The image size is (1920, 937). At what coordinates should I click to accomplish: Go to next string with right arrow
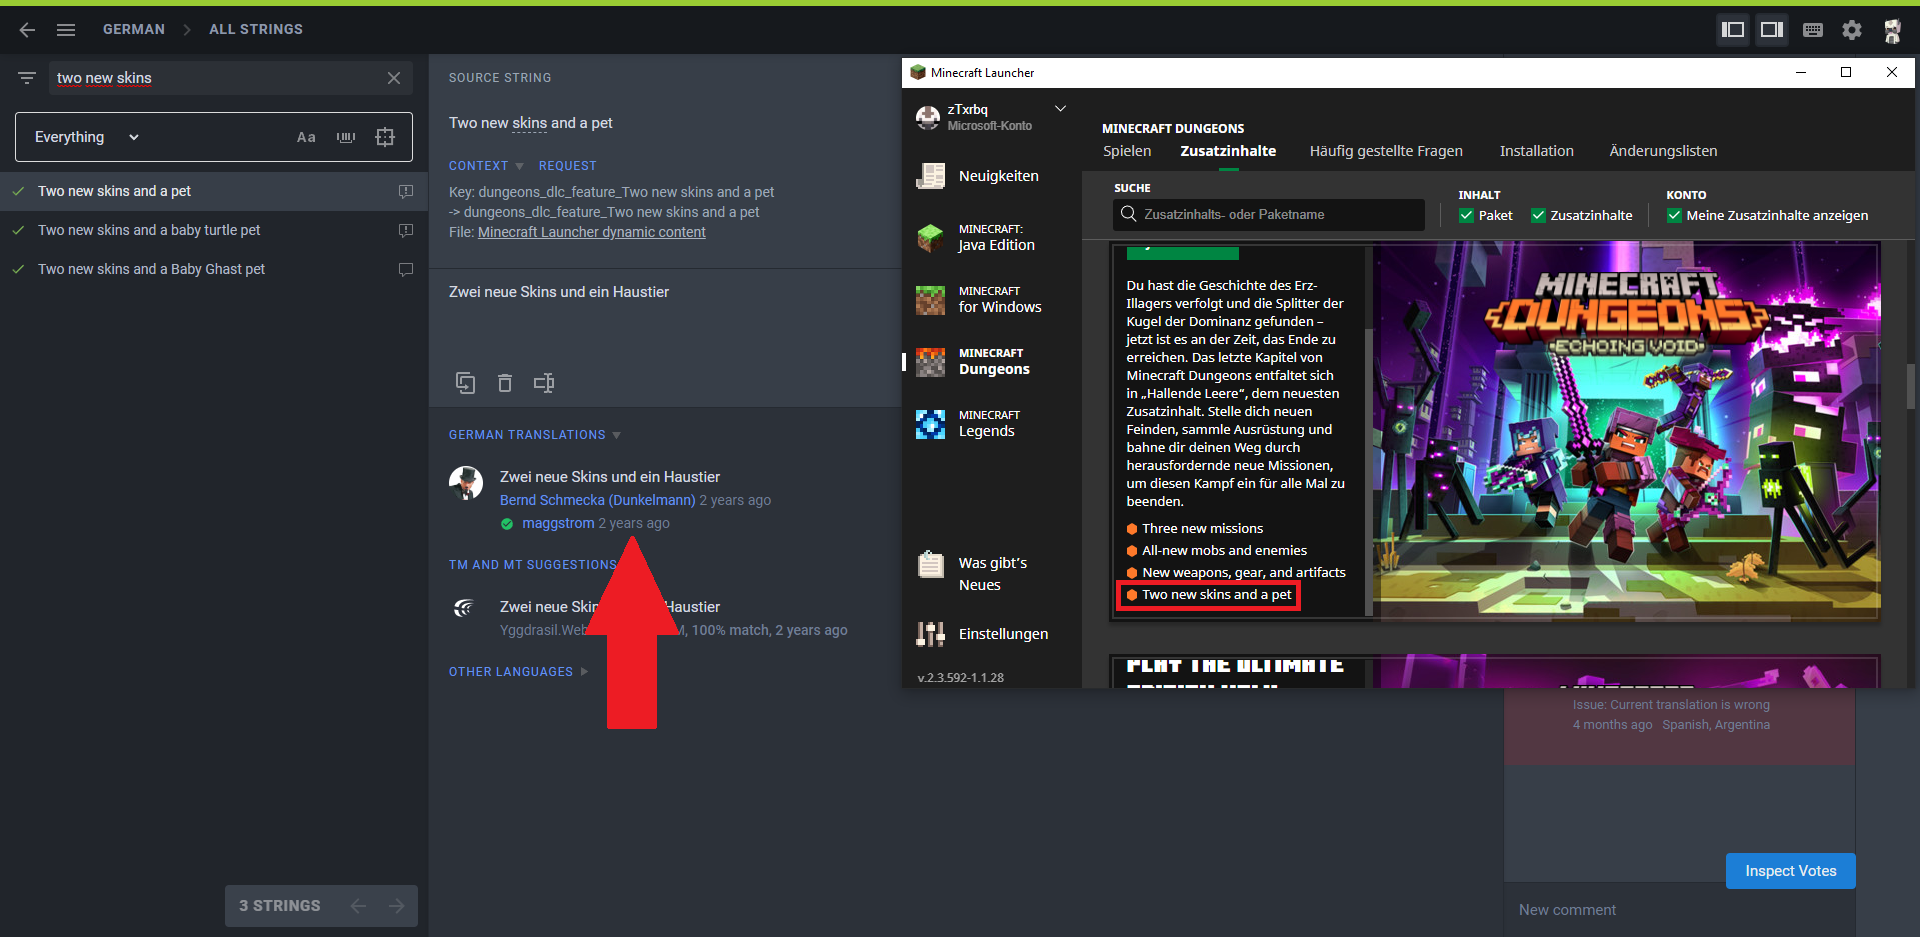coord(397,906)
